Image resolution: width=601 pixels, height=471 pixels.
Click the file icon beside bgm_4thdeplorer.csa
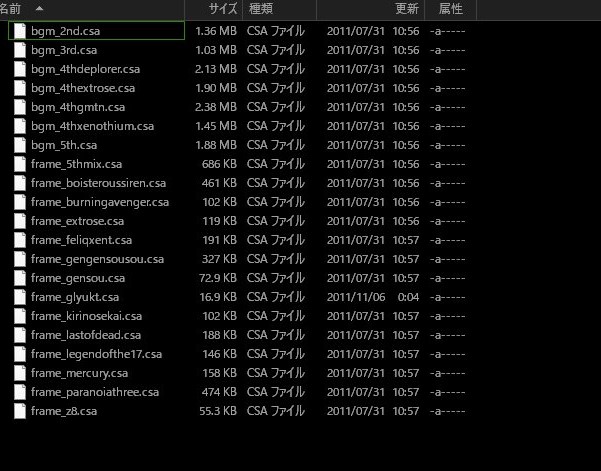pyautogui.click(x=20, y=69)
